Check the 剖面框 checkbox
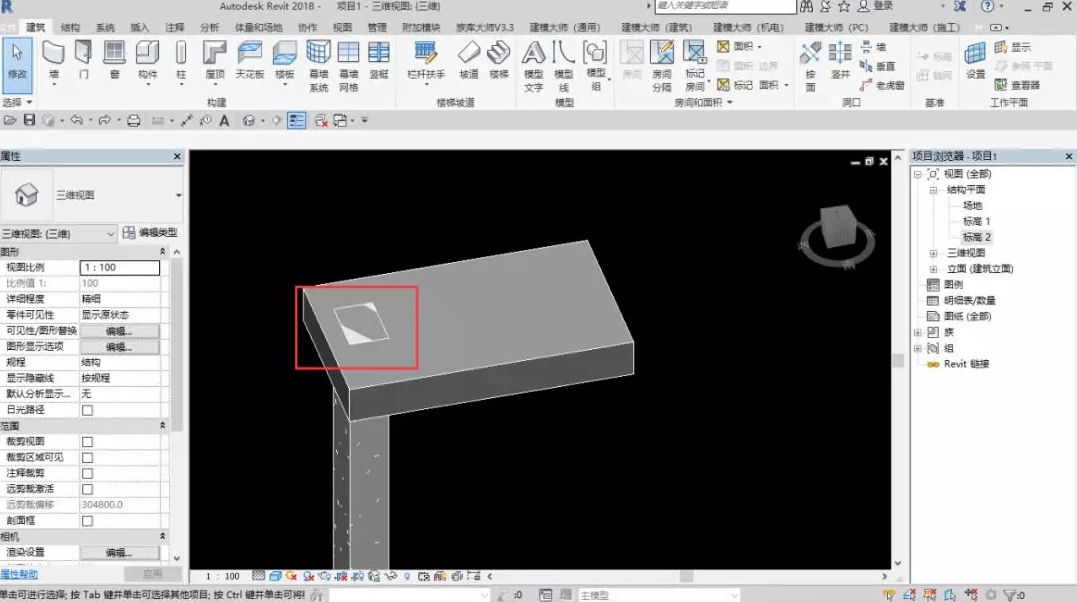 [x=87, y=521]
